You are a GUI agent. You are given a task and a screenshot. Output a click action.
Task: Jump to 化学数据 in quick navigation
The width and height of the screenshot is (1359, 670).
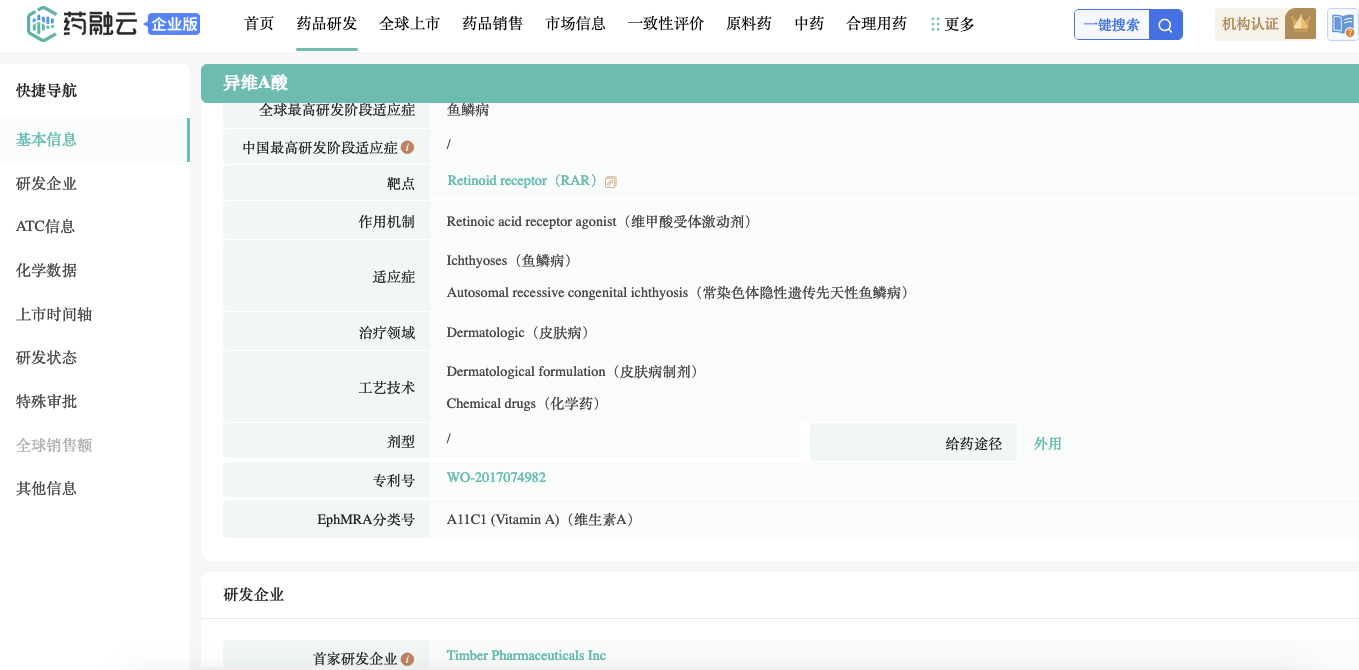click(x=46, y=270)
